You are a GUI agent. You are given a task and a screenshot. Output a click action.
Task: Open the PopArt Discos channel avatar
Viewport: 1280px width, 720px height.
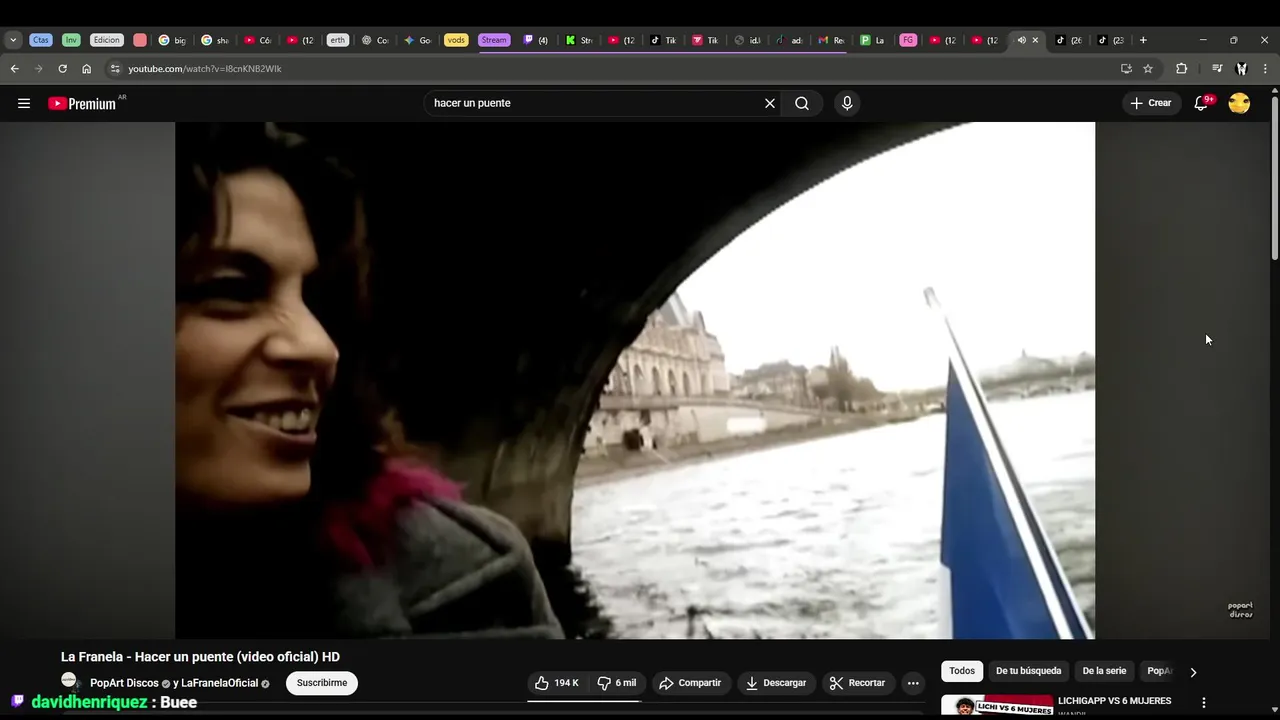69,681
